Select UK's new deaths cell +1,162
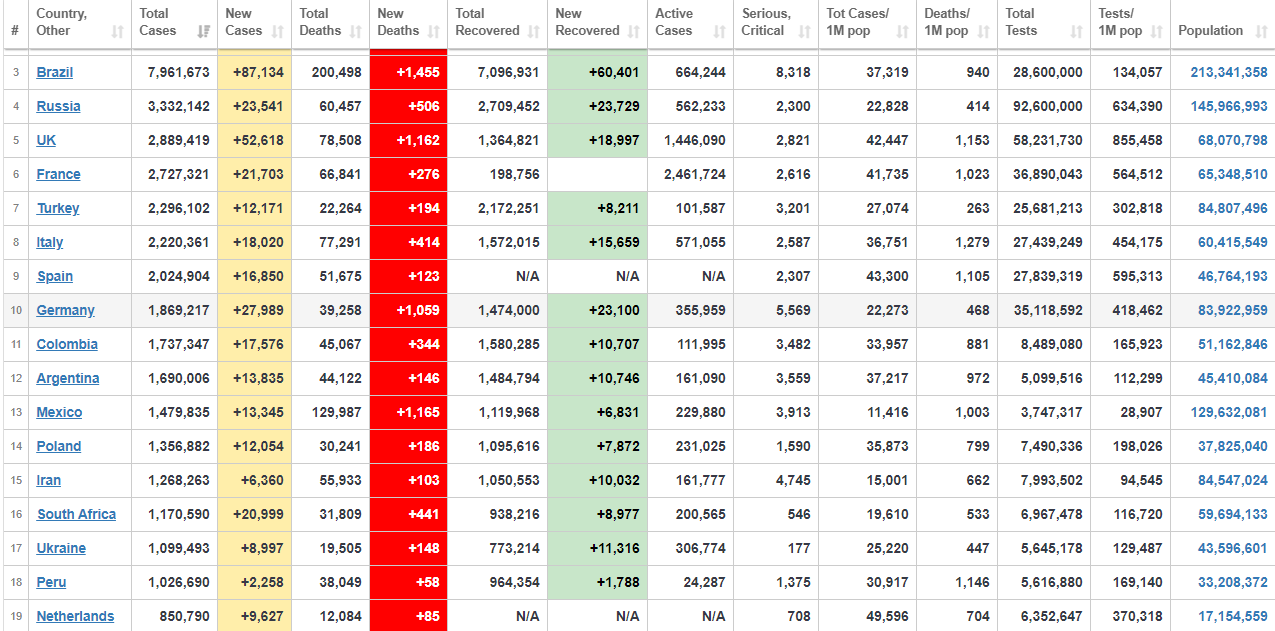 click(x=409, y=140)
